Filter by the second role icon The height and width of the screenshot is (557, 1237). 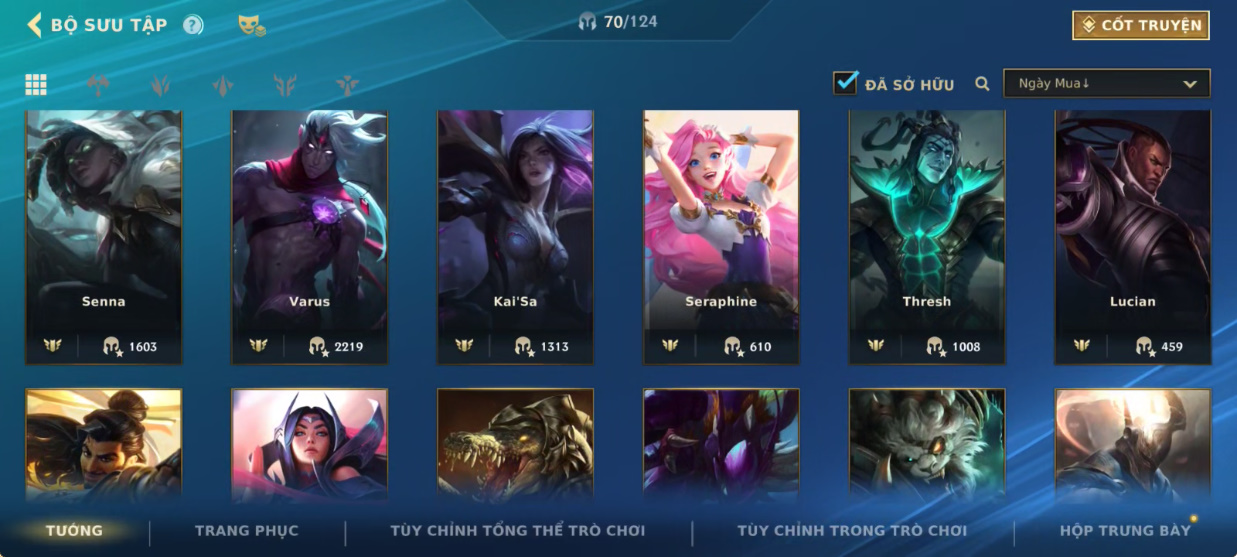coord(98,85)
